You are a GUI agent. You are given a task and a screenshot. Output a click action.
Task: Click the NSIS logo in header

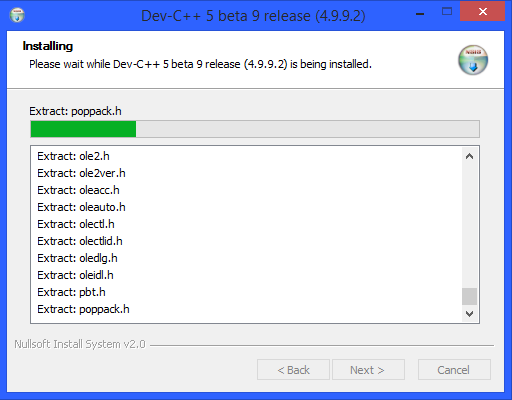(473, 60)
